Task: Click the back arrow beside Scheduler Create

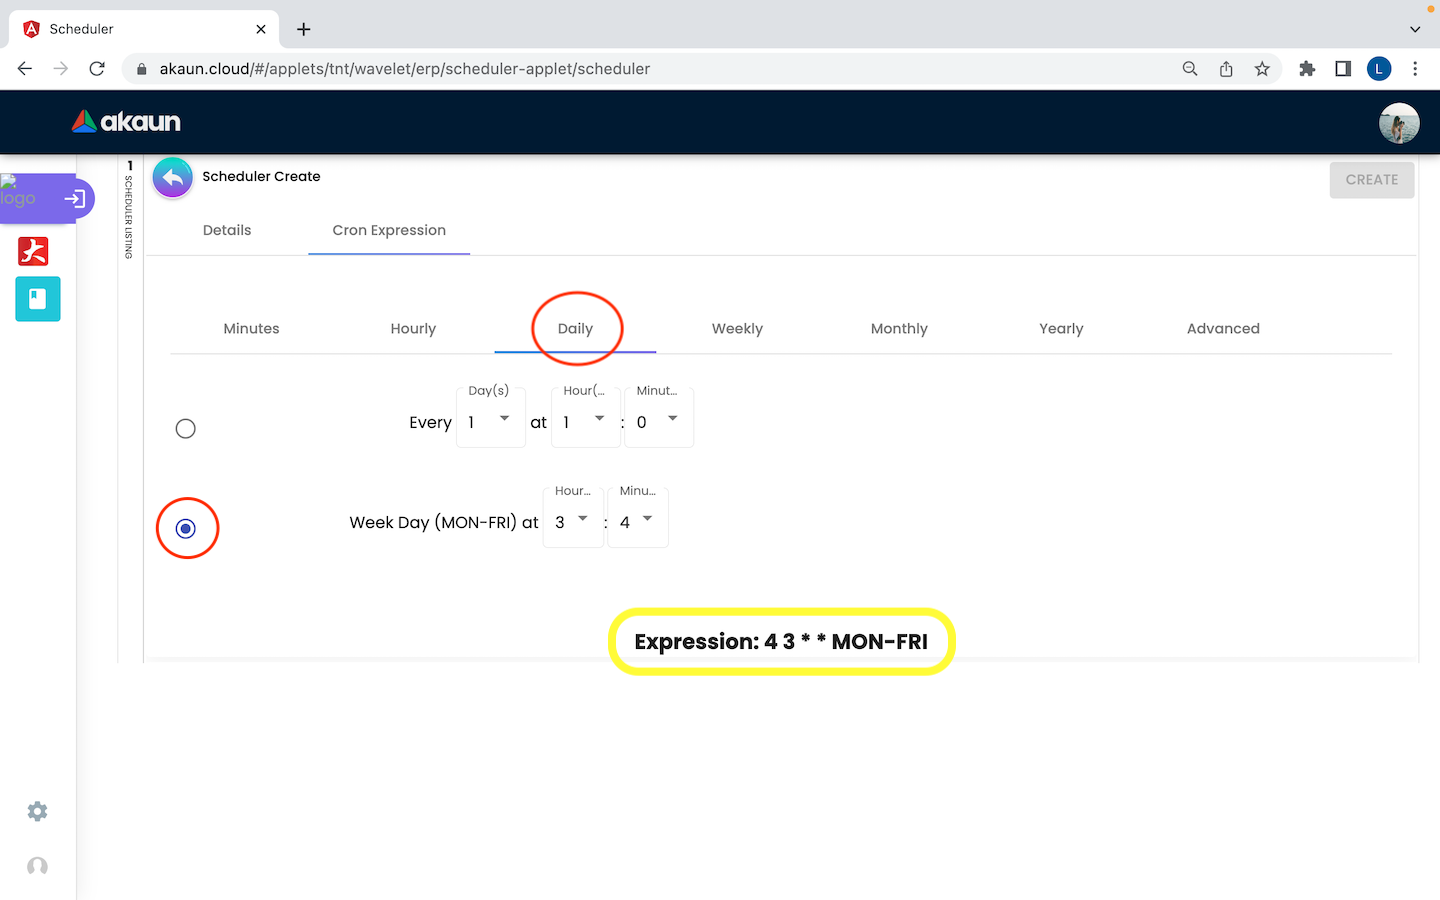Action: click(x=173, y=178)
